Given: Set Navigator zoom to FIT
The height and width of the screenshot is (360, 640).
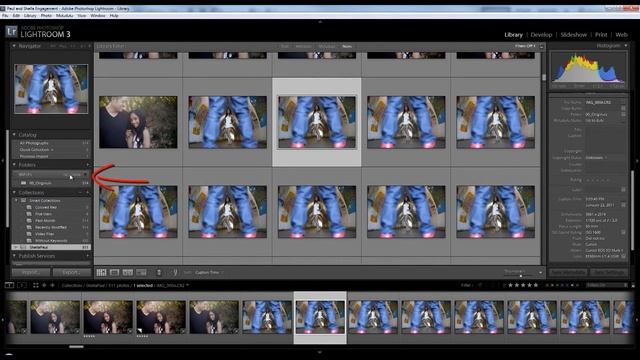Looking at the screenshot, I should pyautogui.click(x=53, y=46).
